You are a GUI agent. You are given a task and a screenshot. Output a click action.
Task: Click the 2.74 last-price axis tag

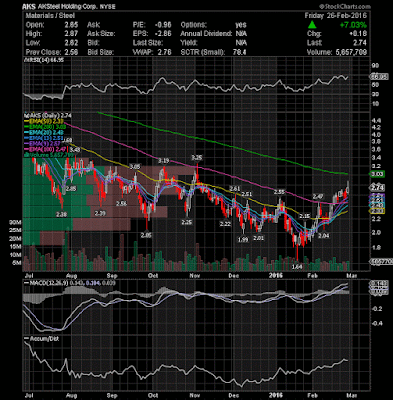click(378, 187)
